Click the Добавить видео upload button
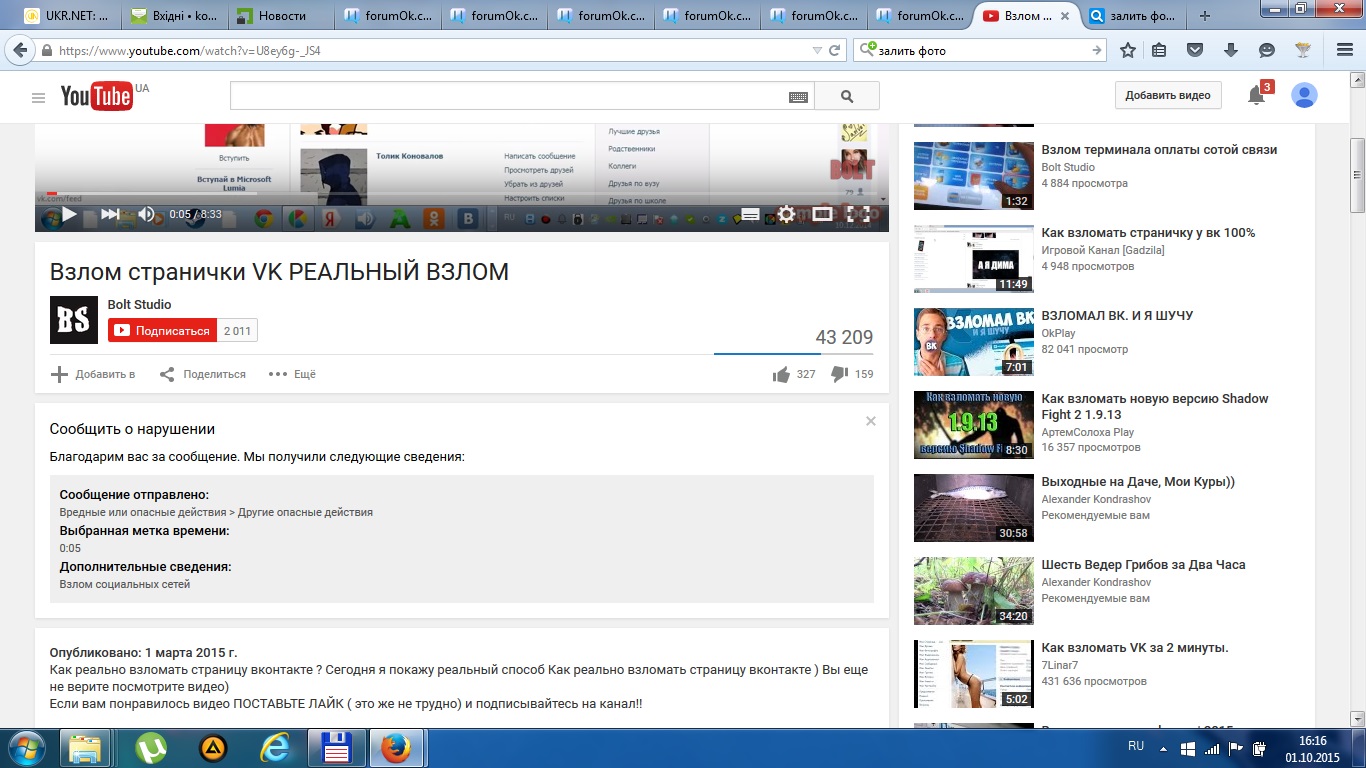The image size is (1366, 768). tap(1168, 95)
